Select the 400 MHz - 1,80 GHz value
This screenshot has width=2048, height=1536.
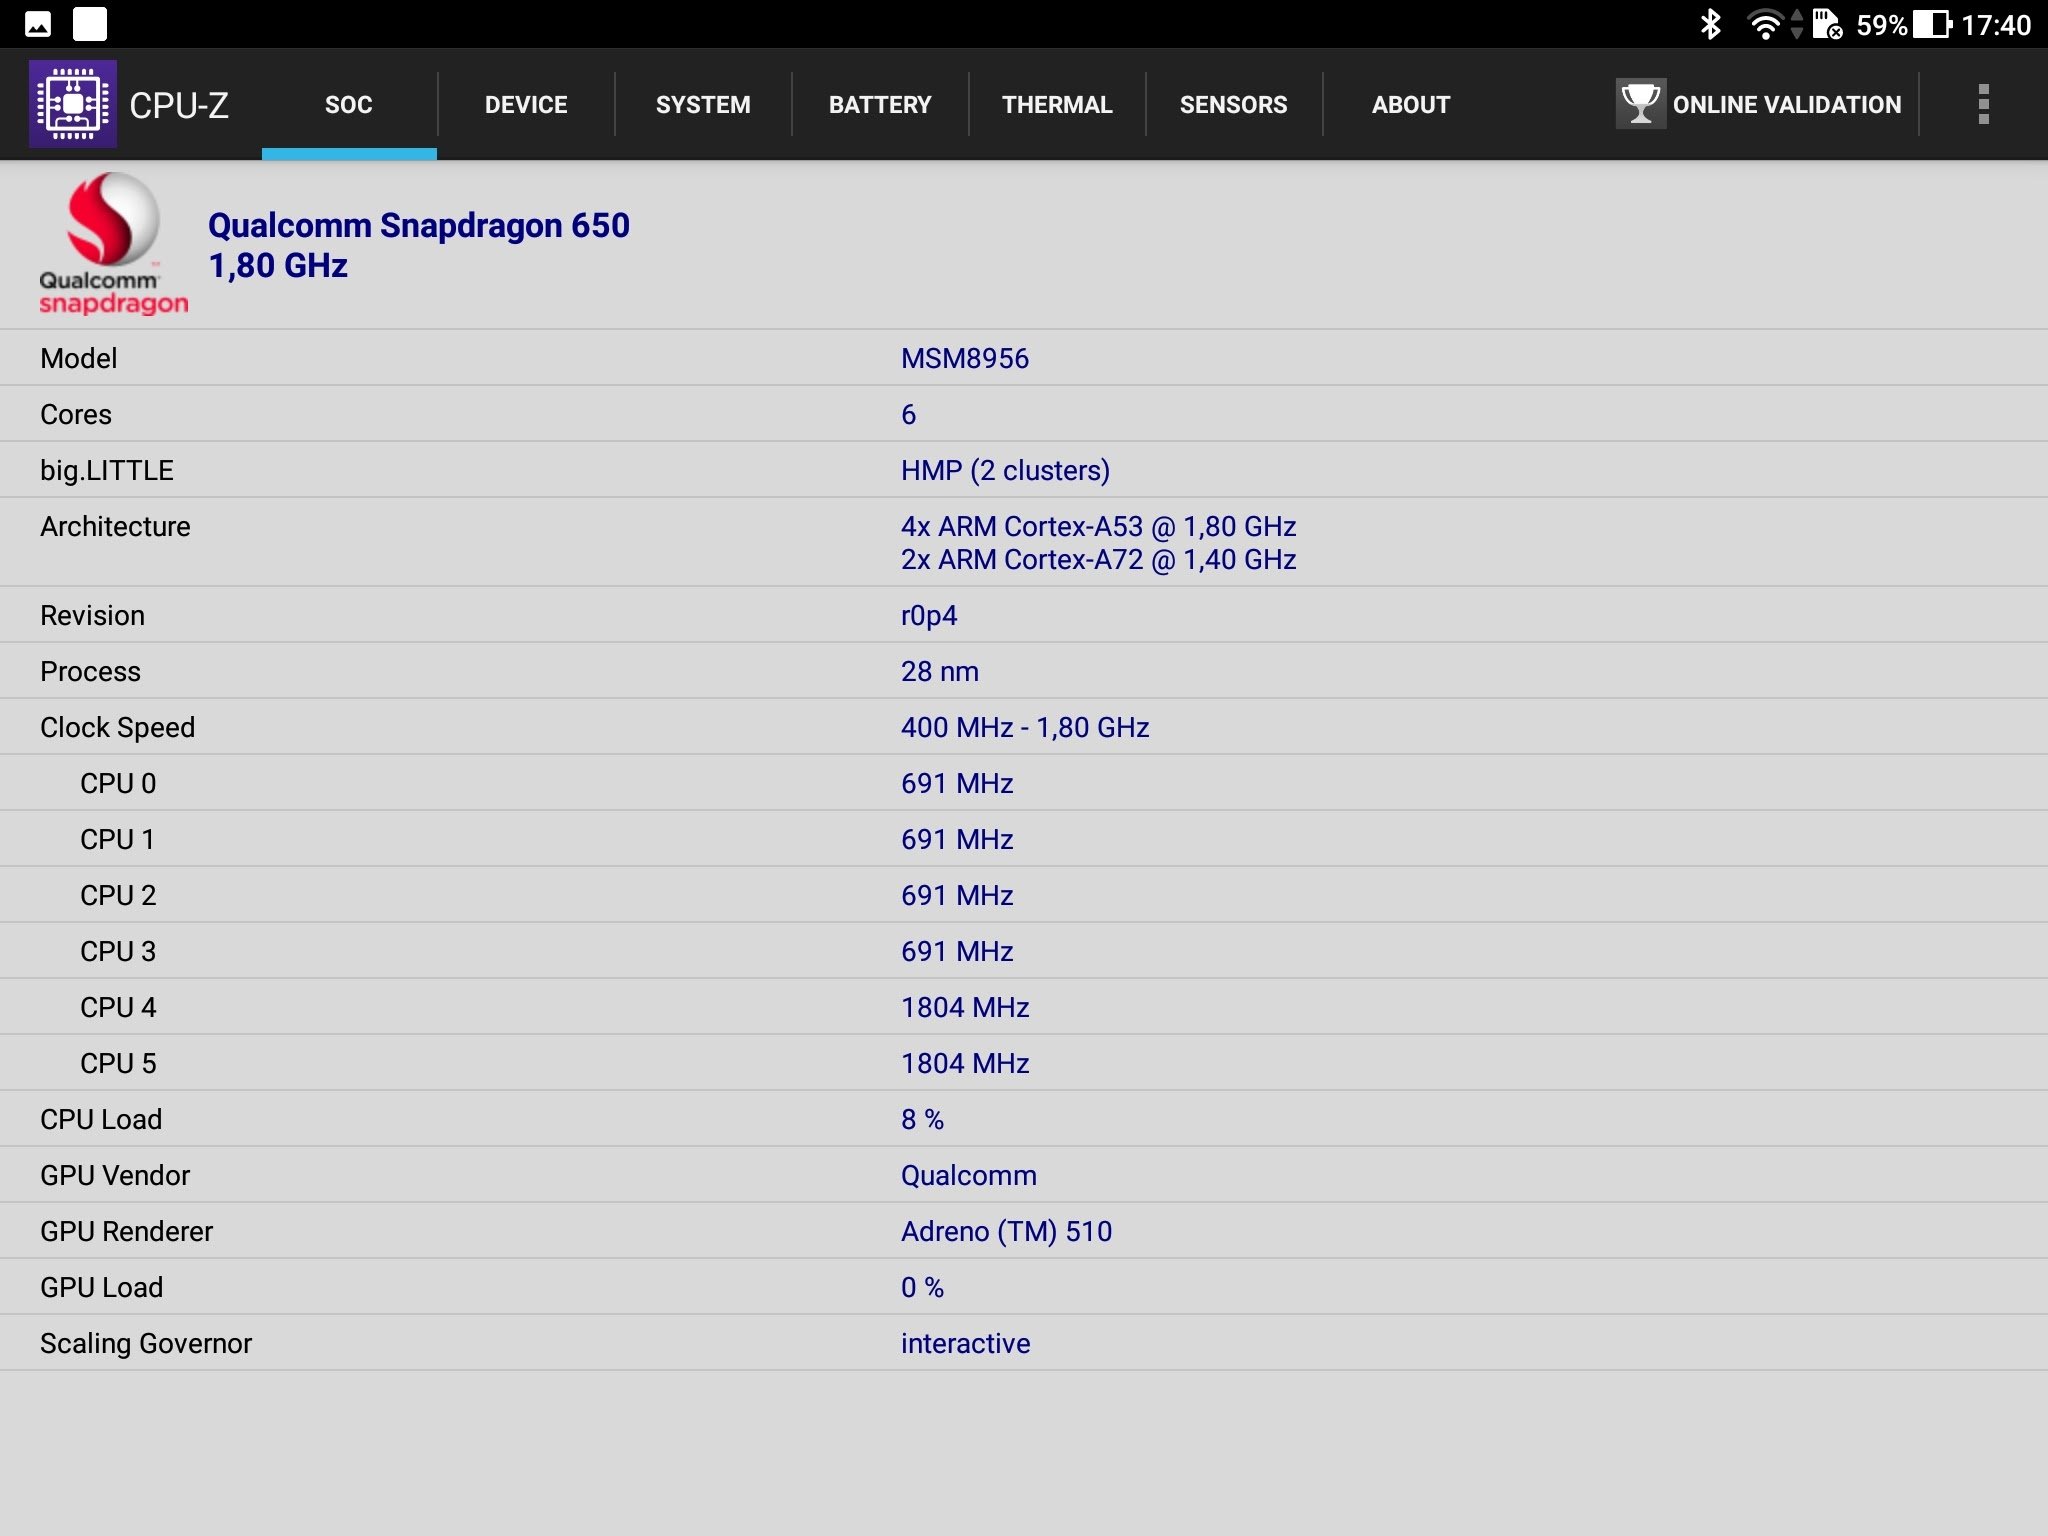pyautogui.click(x=1025, y=727)
